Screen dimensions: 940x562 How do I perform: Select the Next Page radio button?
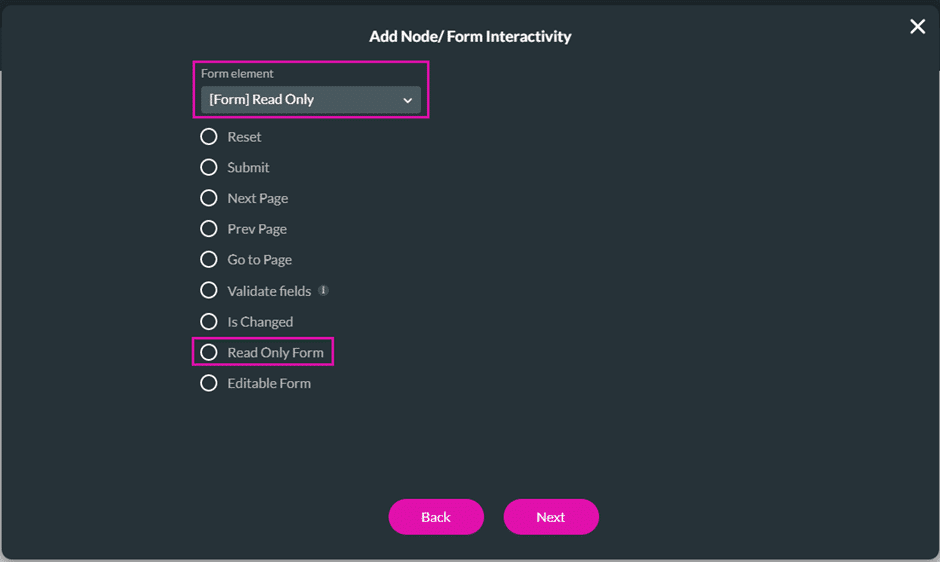coord(209,198)
